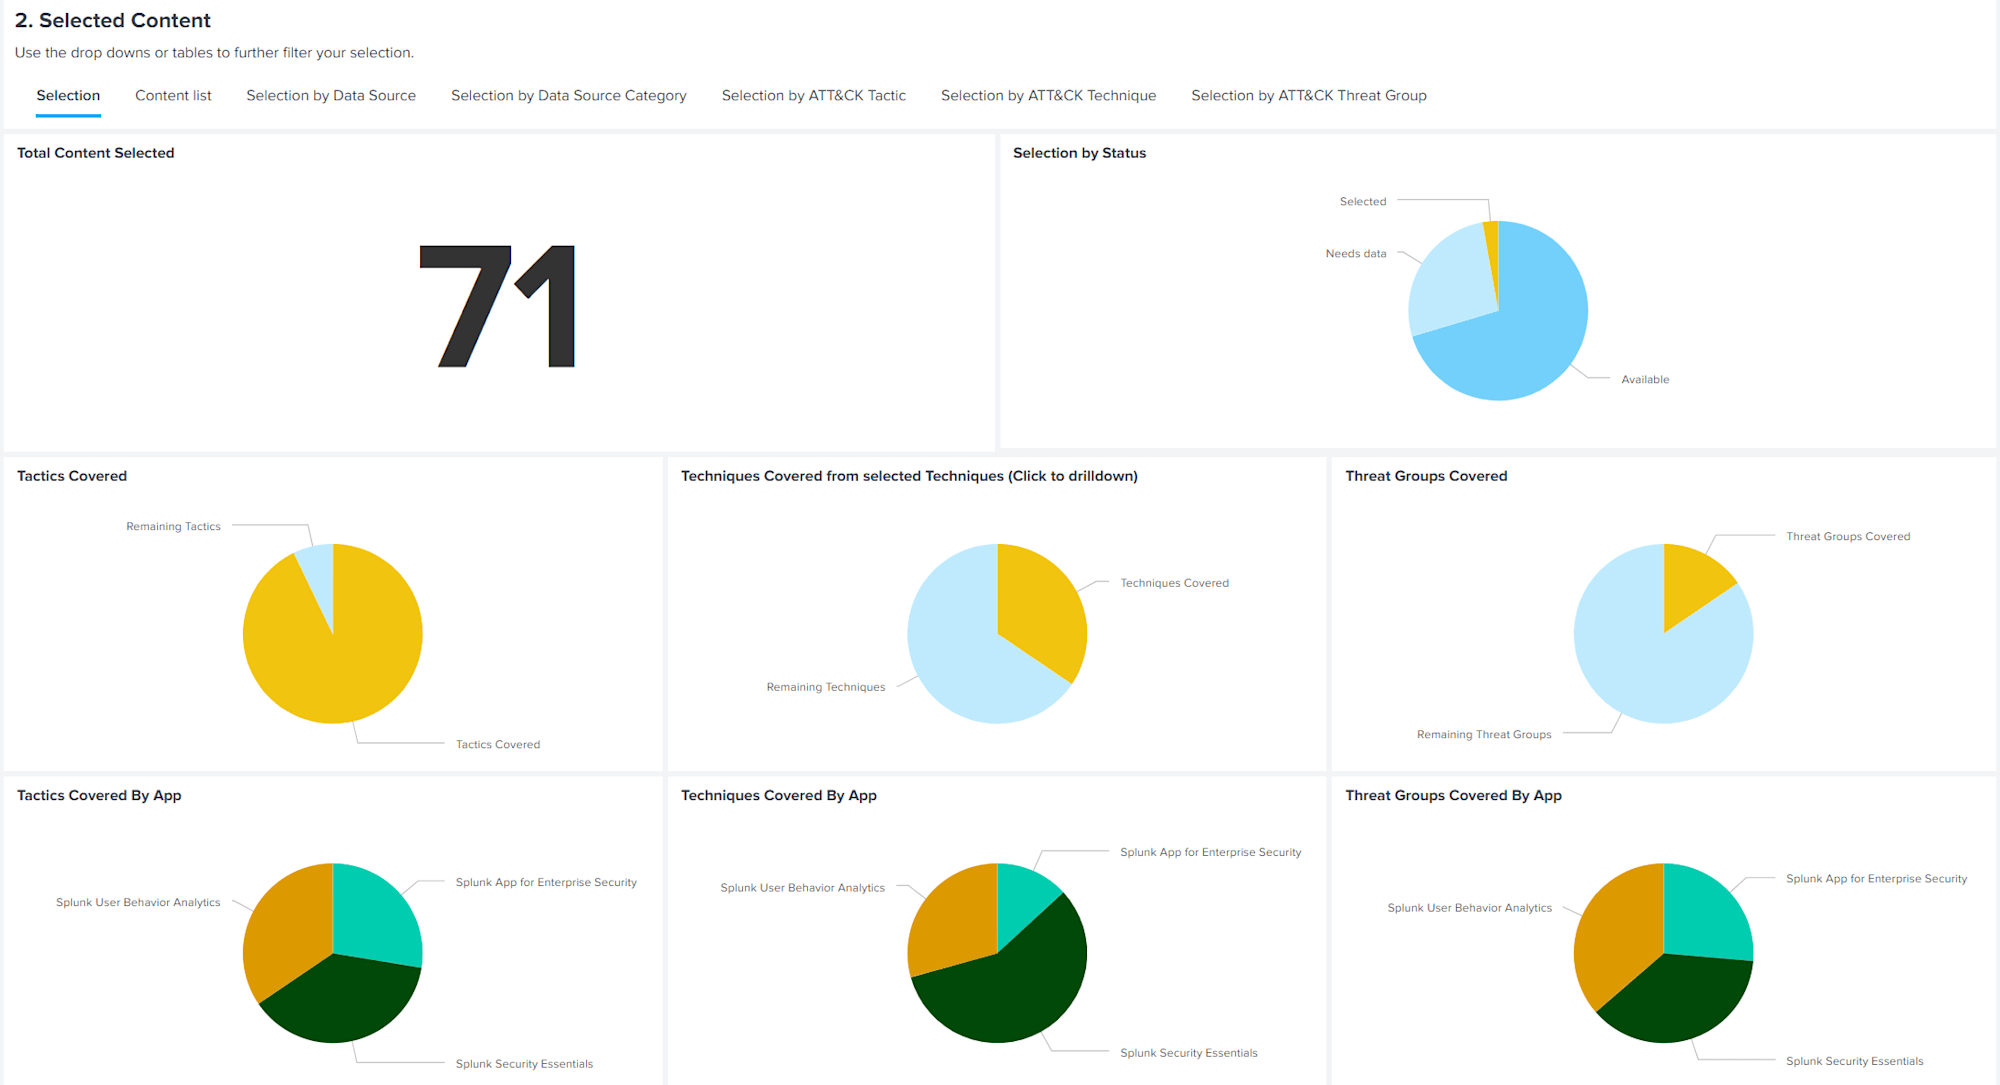Switch to the Content list tab
This screenshot has width=2000, height=1085.
172,95
